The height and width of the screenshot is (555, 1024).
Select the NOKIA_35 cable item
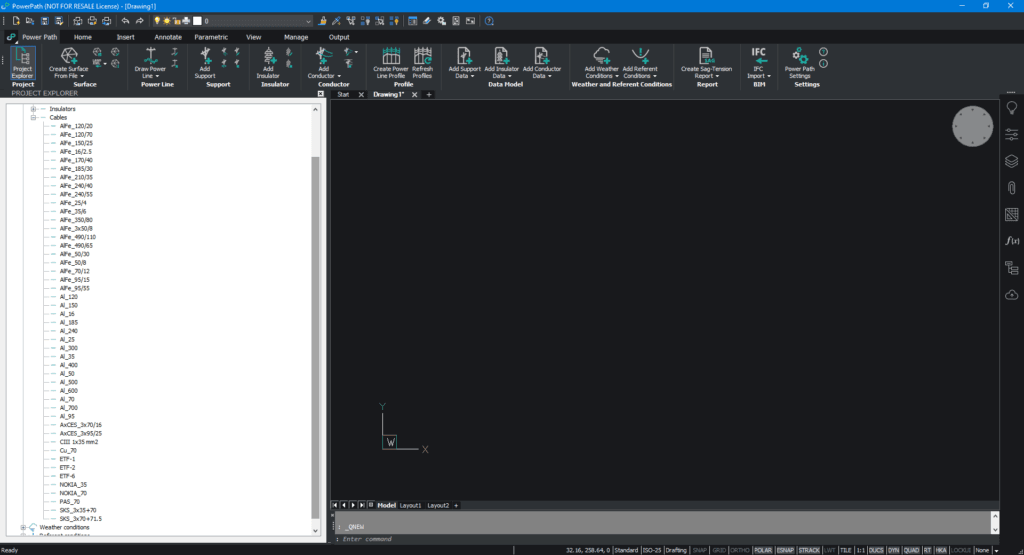click(73, 484)
